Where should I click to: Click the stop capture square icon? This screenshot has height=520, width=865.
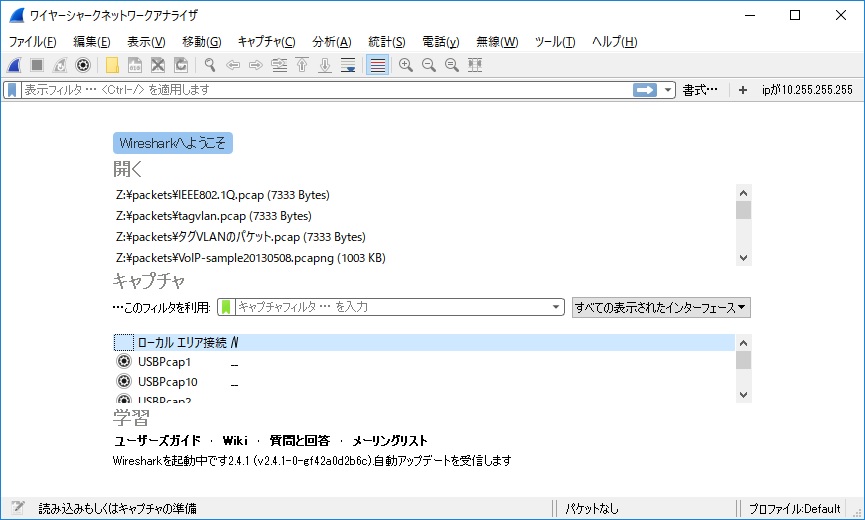[x=37, y=65]
